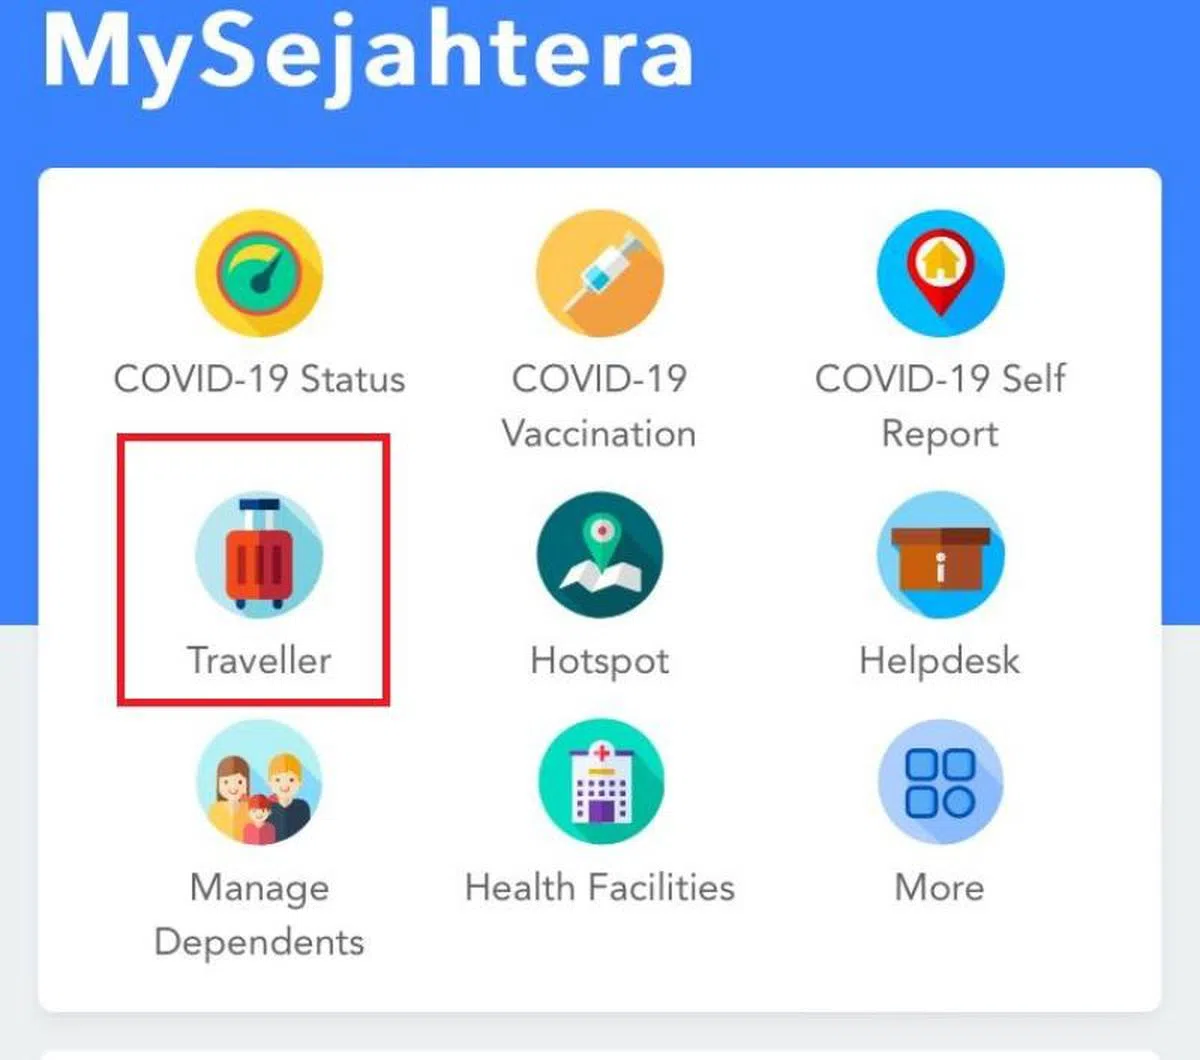Select the "Health Facilities" text label
The image size is (1200, 1060).
(600, 887)
